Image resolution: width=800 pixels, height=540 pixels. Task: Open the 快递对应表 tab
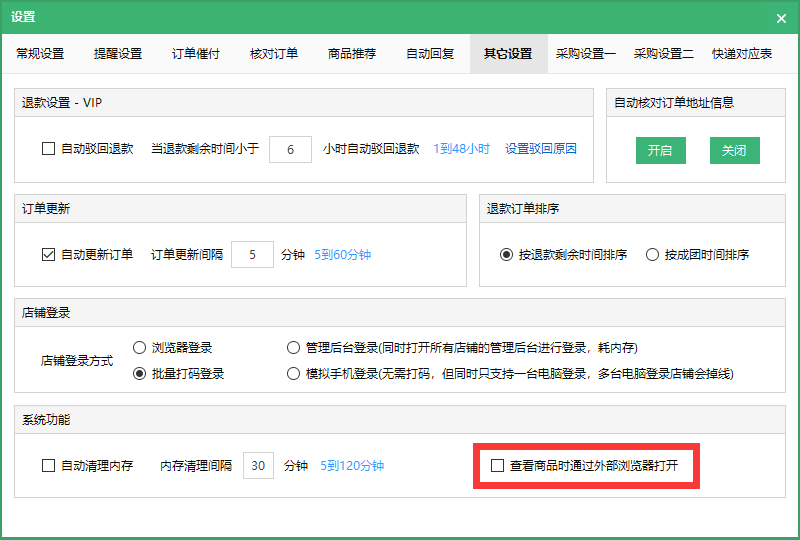742,54
